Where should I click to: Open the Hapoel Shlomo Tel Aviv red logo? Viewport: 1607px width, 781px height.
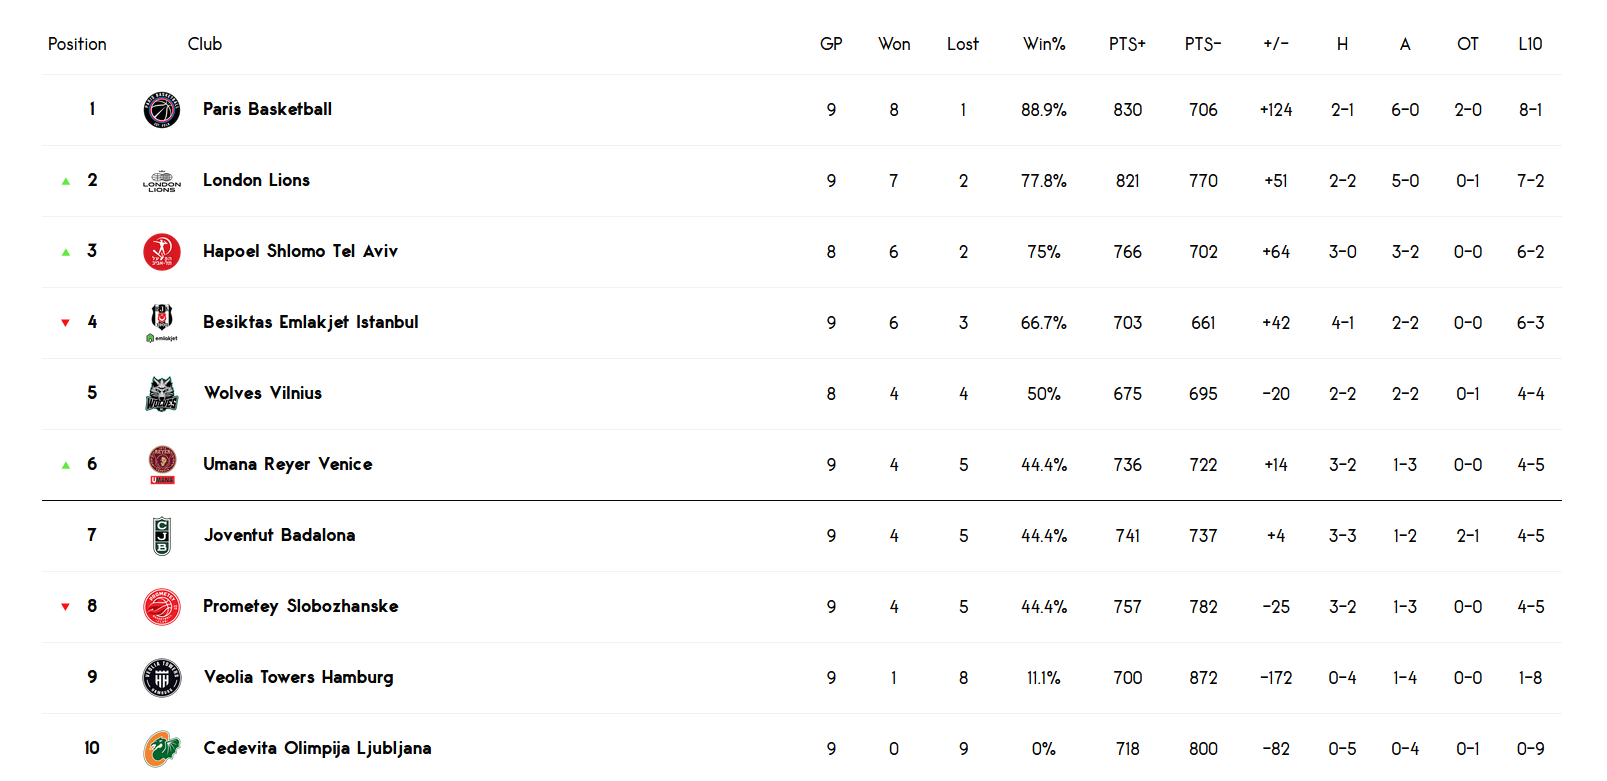(x=162, y=252)
